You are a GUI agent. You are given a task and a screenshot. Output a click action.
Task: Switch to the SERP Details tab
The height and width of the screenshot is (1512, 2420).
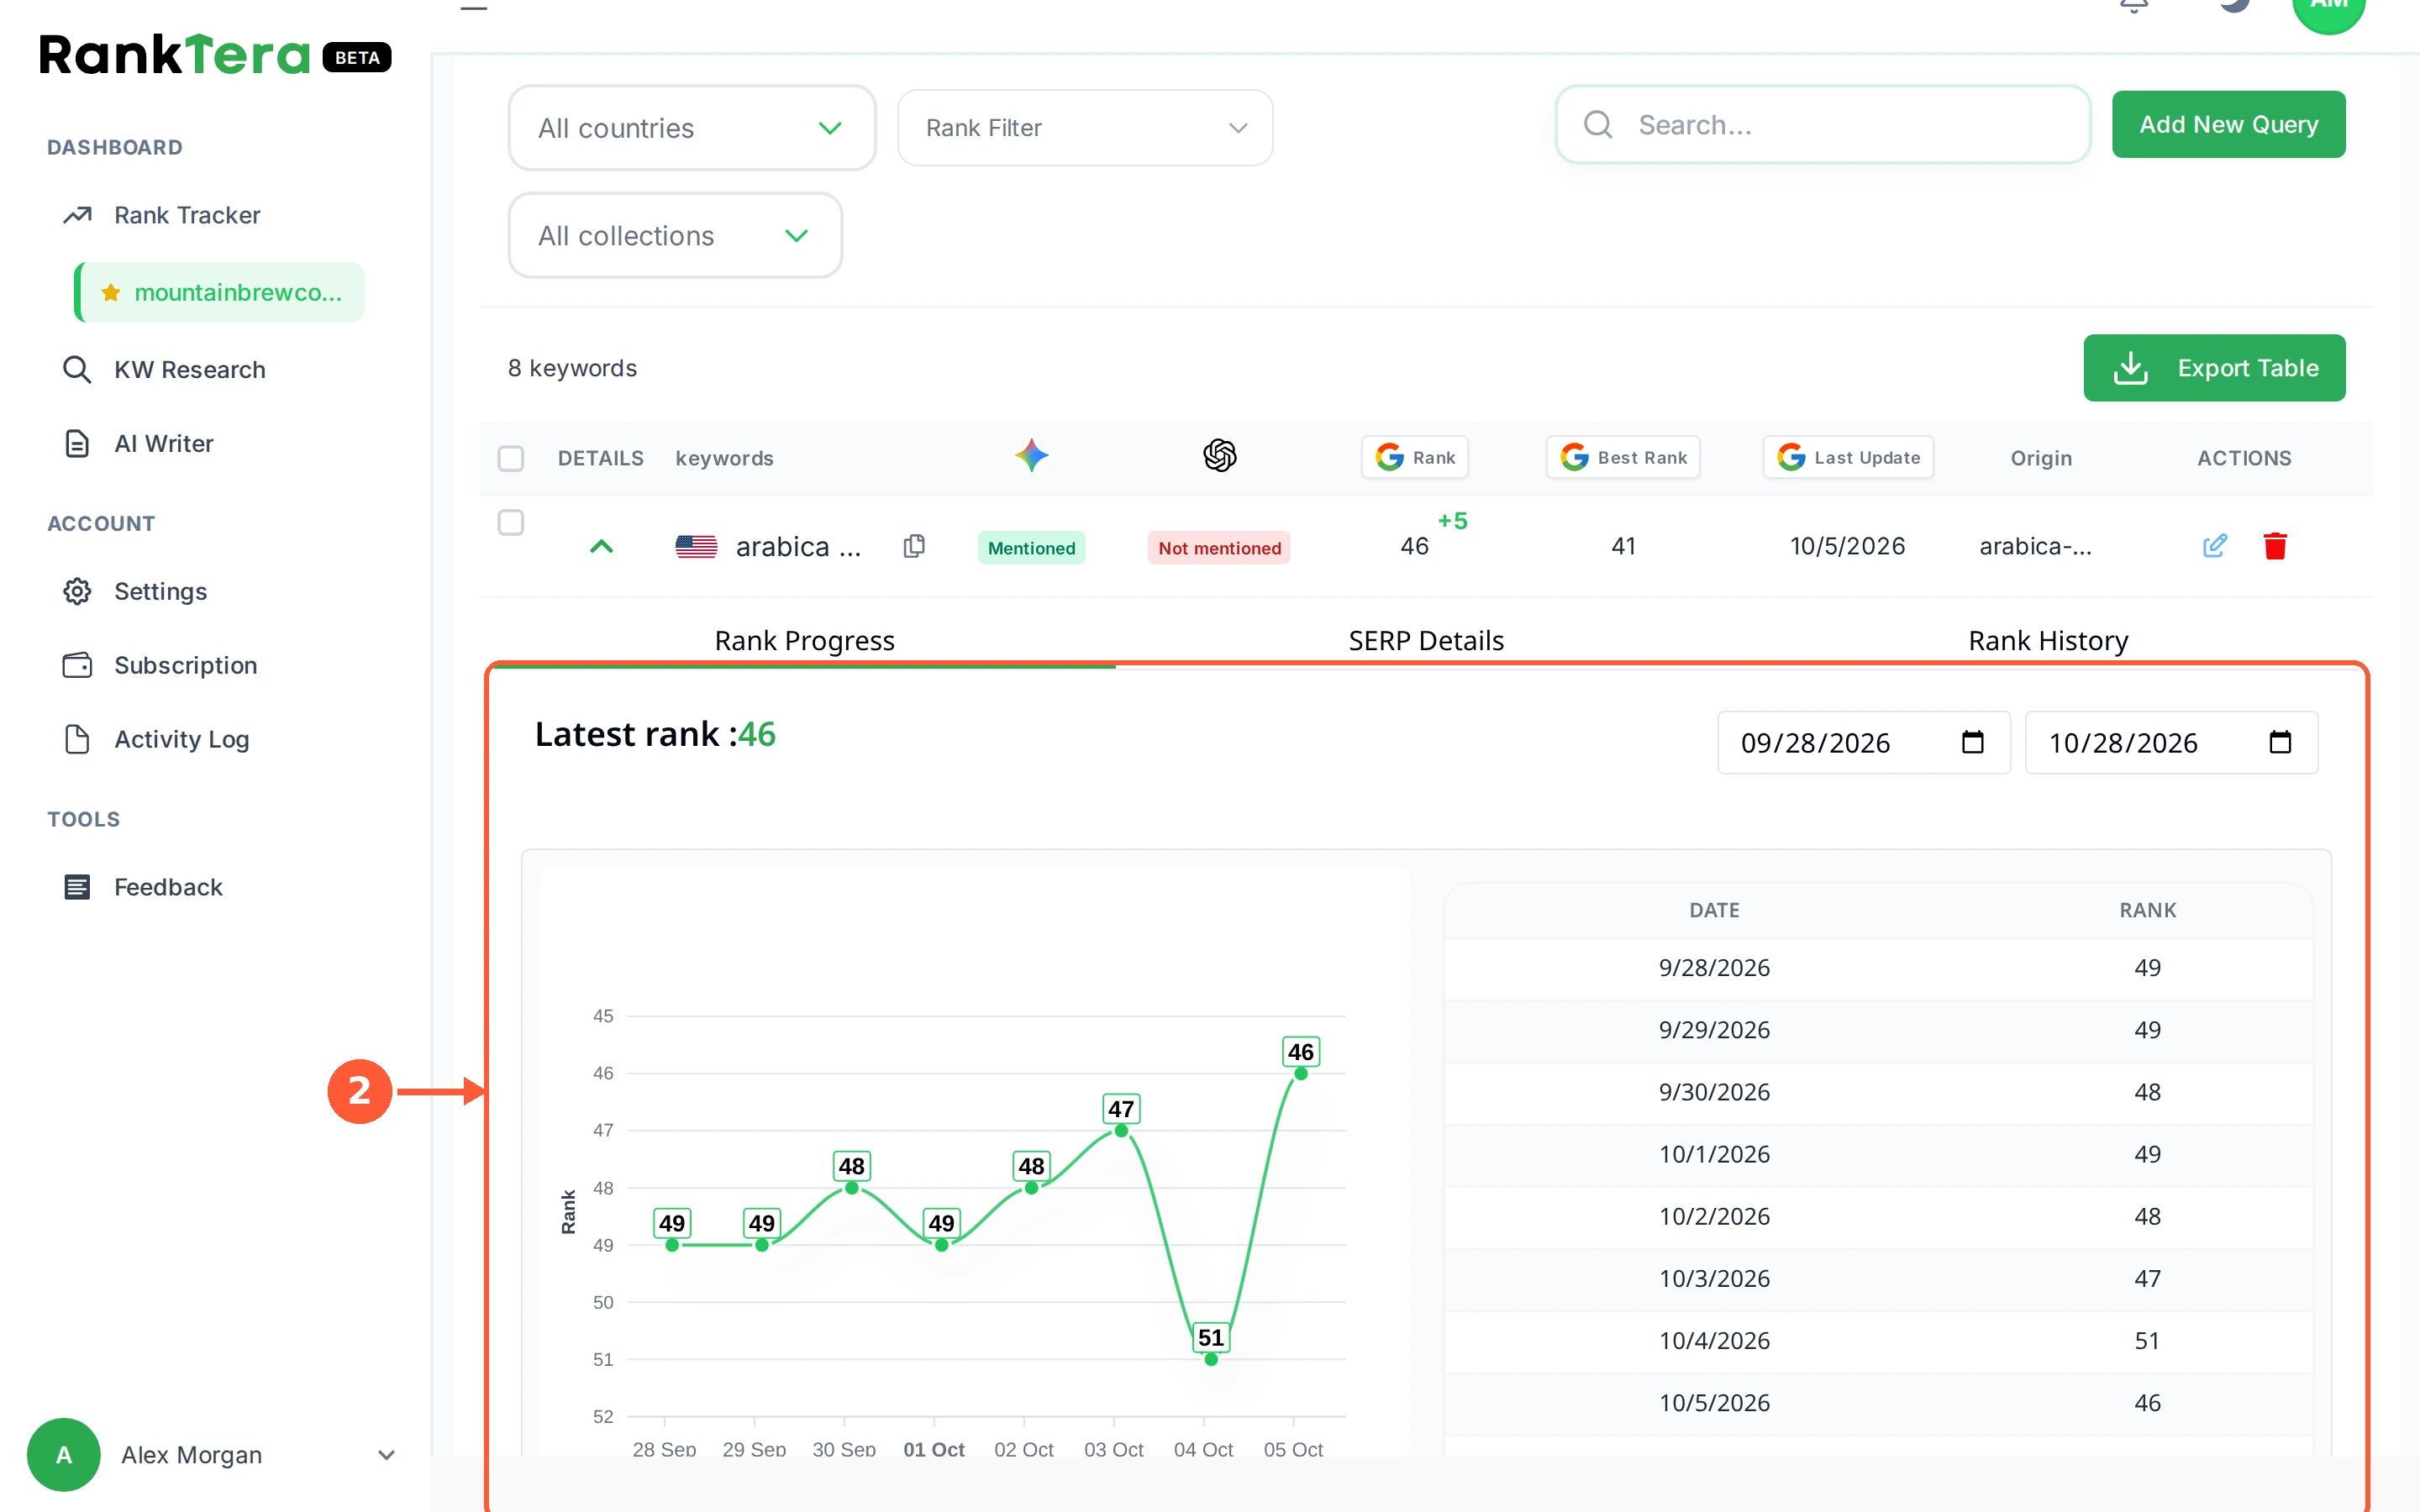[1426, 640]
